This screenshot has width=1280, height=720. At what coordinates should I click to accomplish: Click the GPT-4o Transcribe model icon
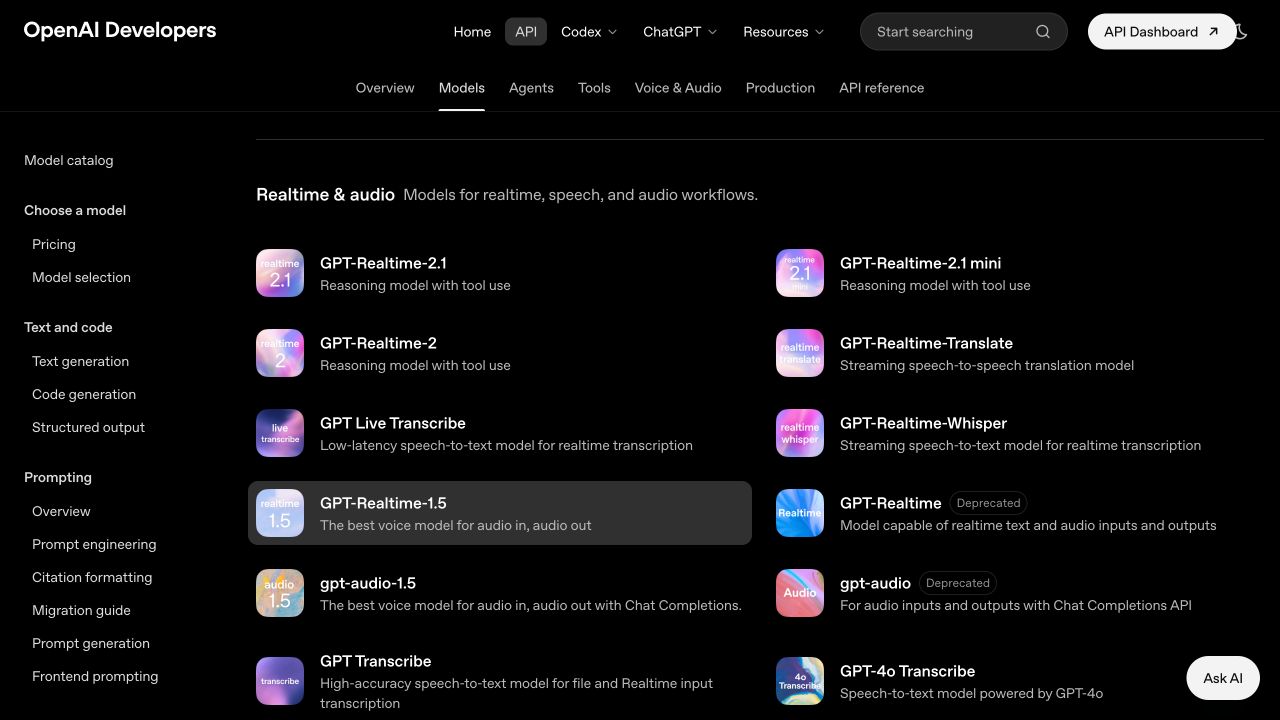click(800, 681)
